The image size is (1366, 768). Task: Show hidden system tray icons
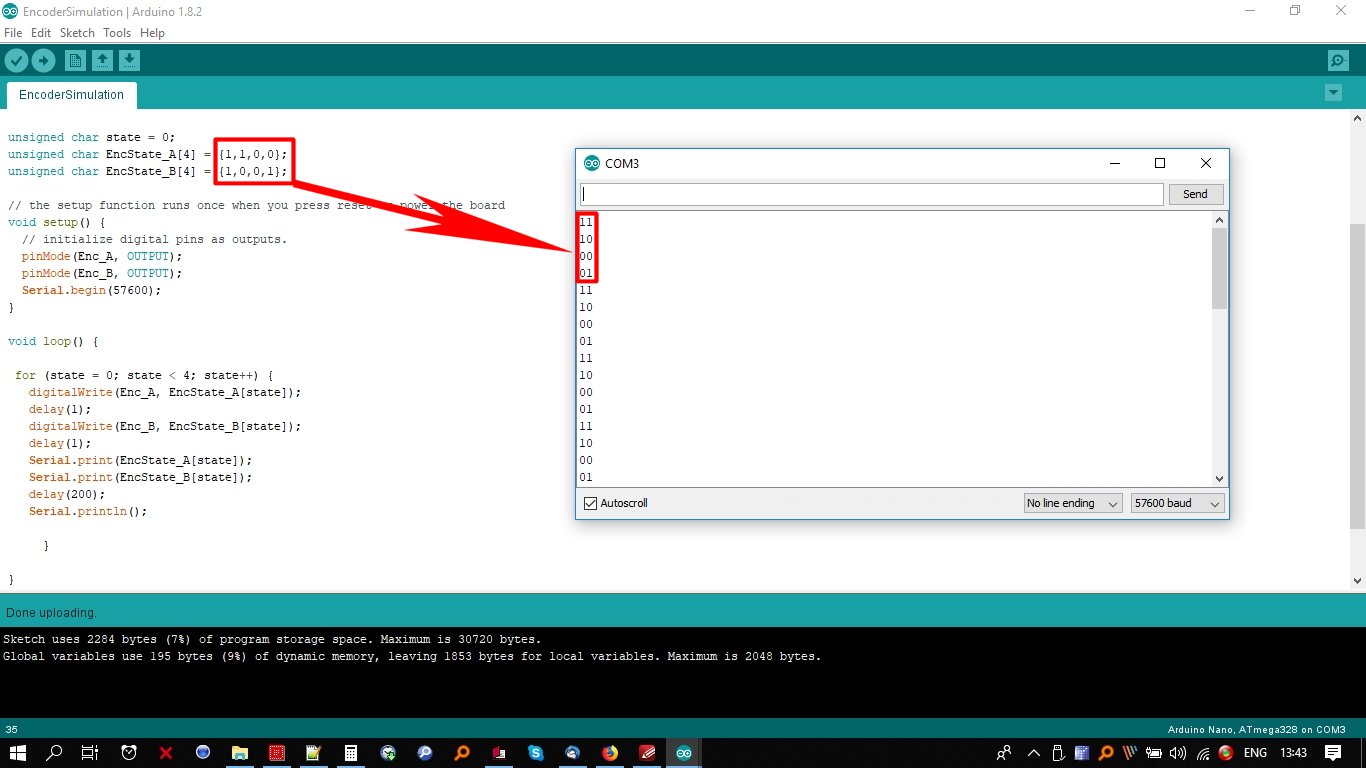1035,753
